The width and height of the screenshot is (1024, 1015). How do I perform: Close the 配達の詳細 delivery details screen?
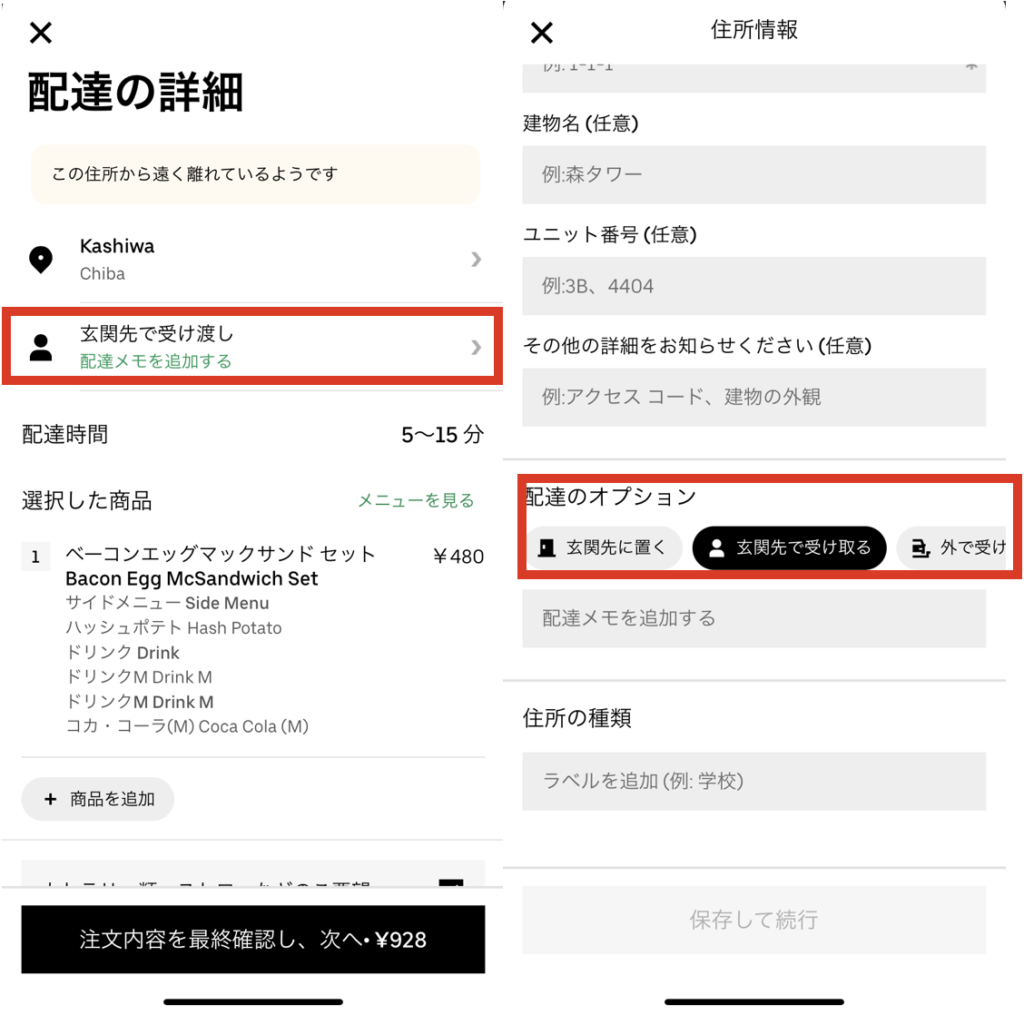(40, 32)
